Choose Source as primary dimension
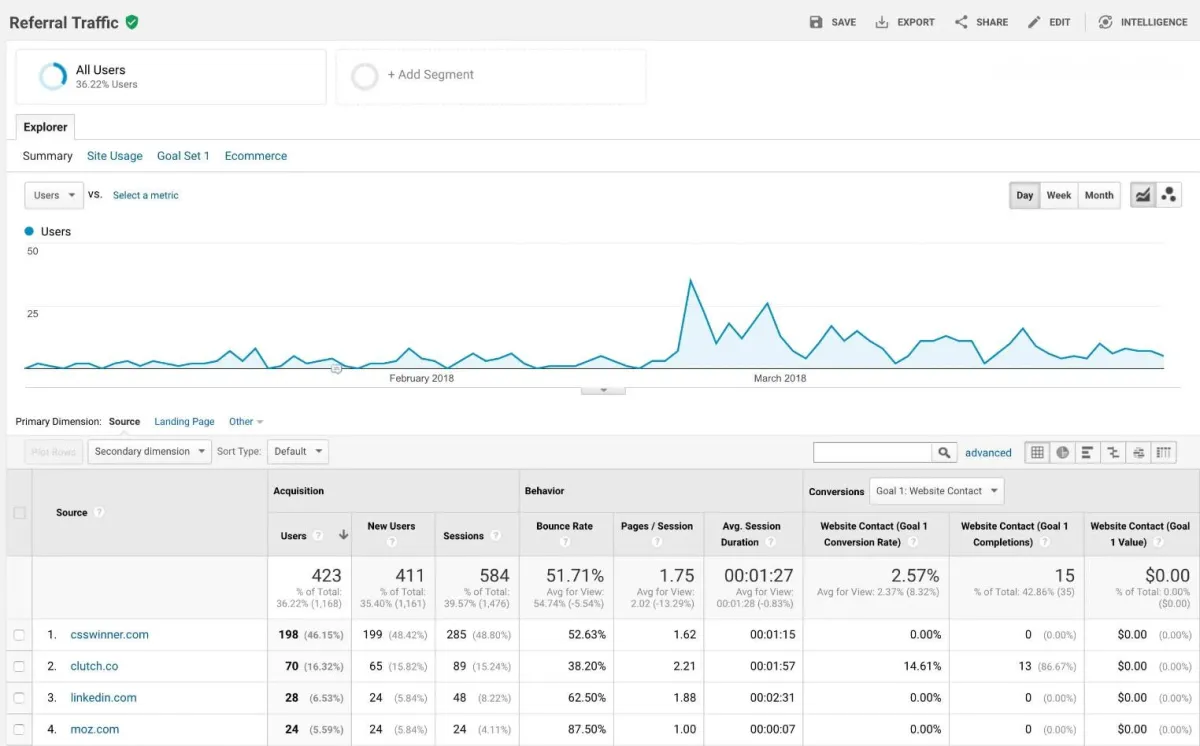This screenshot has height=746, width=1200. [x=125, y=422]
